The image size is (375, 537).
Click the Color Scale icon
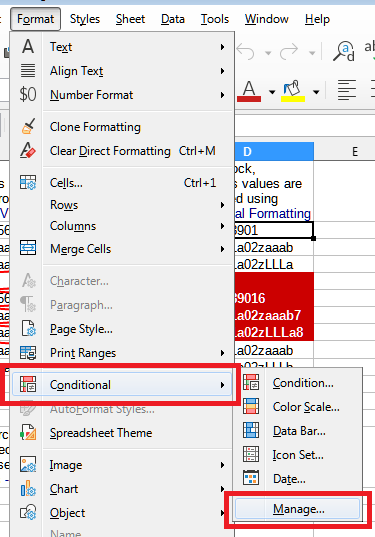coord(251,407)
